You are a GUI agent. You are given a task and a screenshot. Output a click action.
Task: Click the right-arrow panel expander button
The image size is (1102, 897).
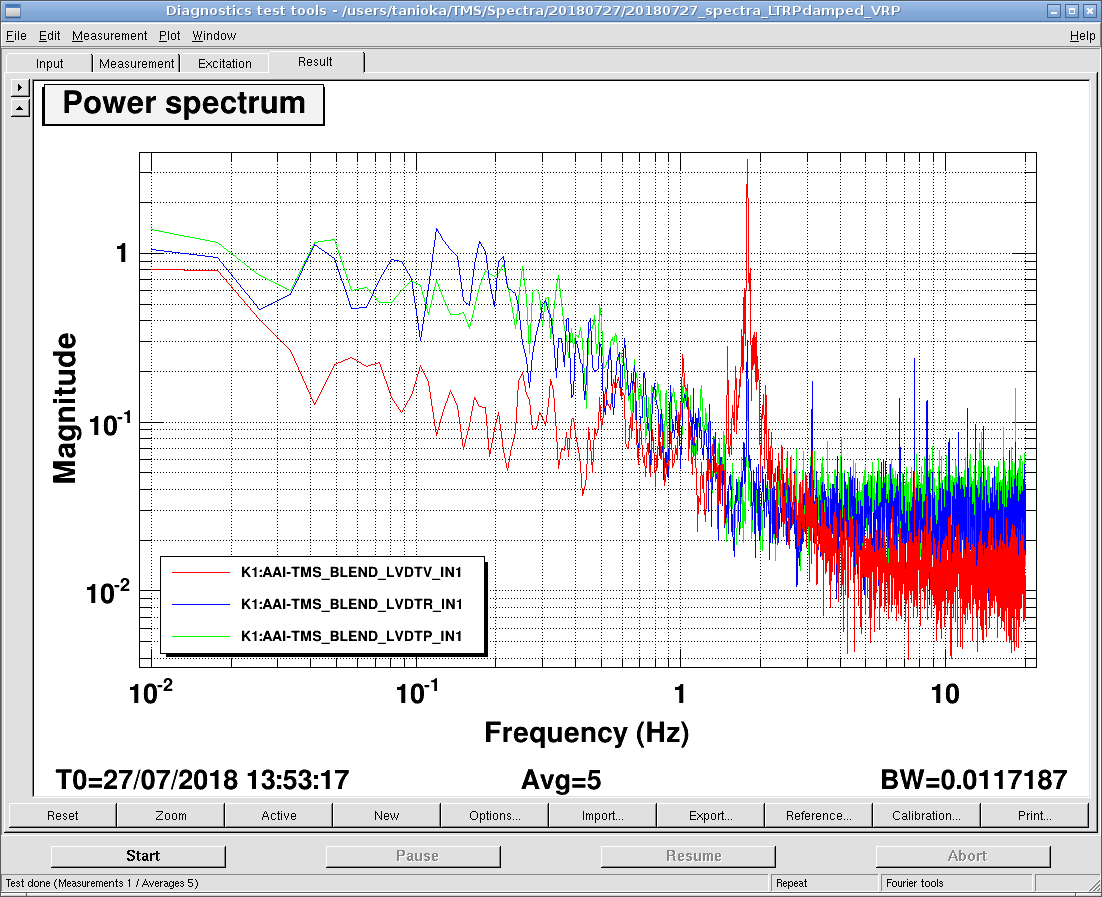[20, 88]
